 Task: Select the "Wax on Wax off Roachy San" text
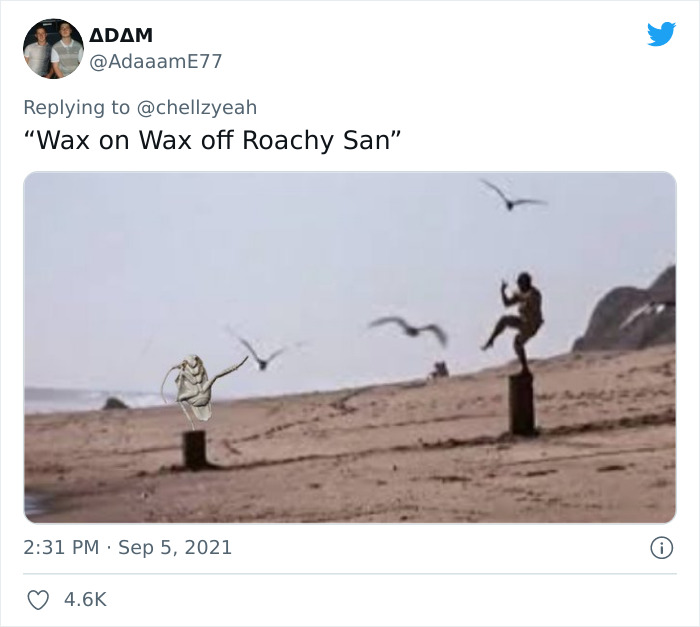pyautogui.click(x=212, y=140)
